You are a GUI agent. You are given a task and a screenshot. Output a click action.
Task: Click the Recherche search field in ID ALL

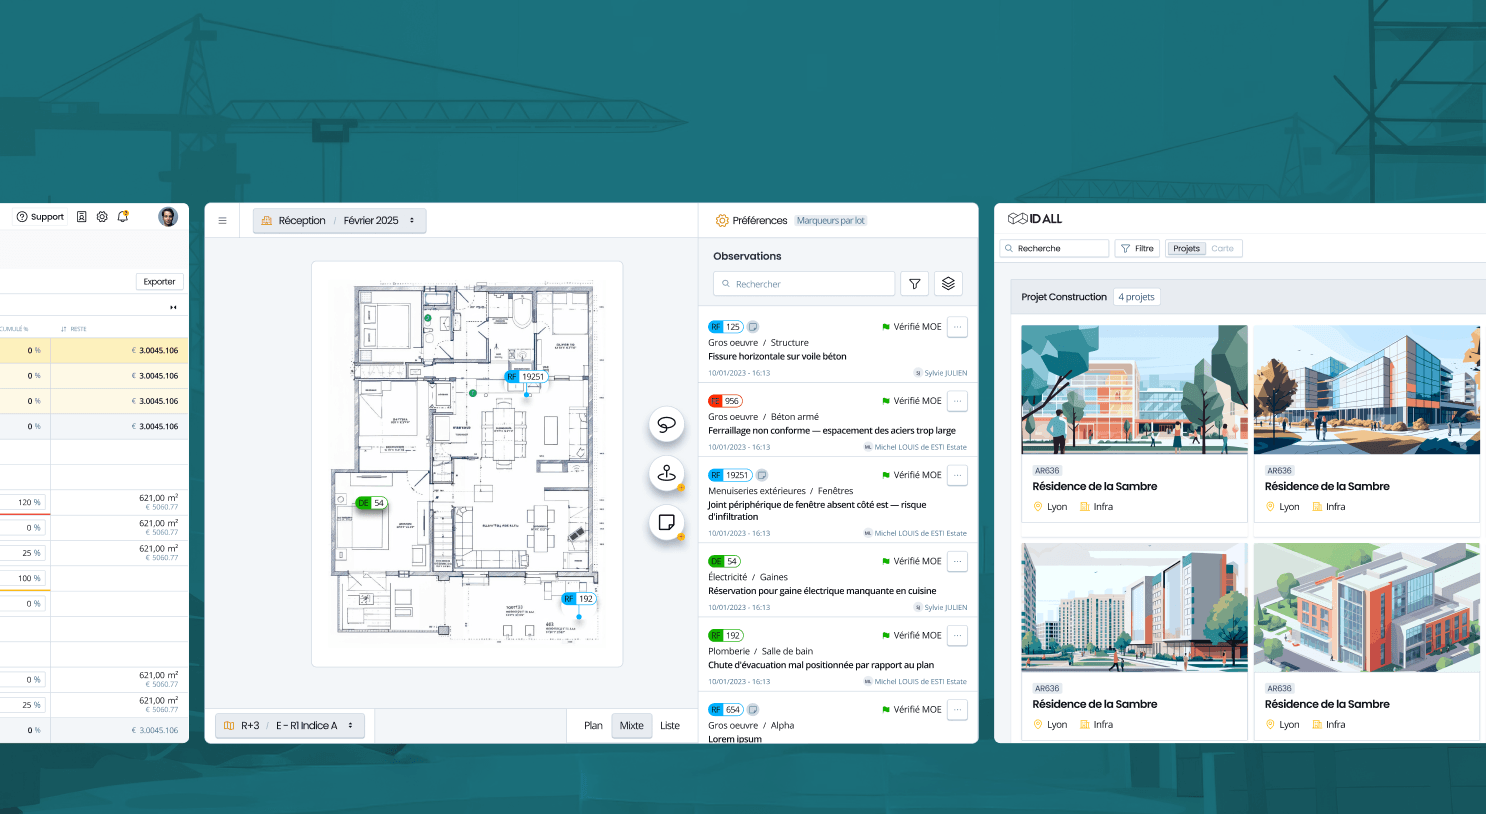pyautogui.click(x=1053, y=248)
